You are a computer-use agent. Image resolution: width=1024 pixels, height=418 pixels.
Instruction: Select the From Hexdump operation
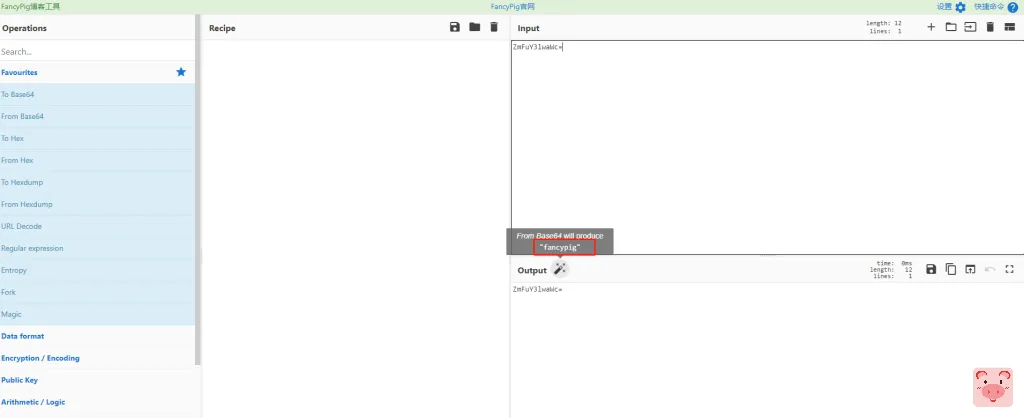97,204
